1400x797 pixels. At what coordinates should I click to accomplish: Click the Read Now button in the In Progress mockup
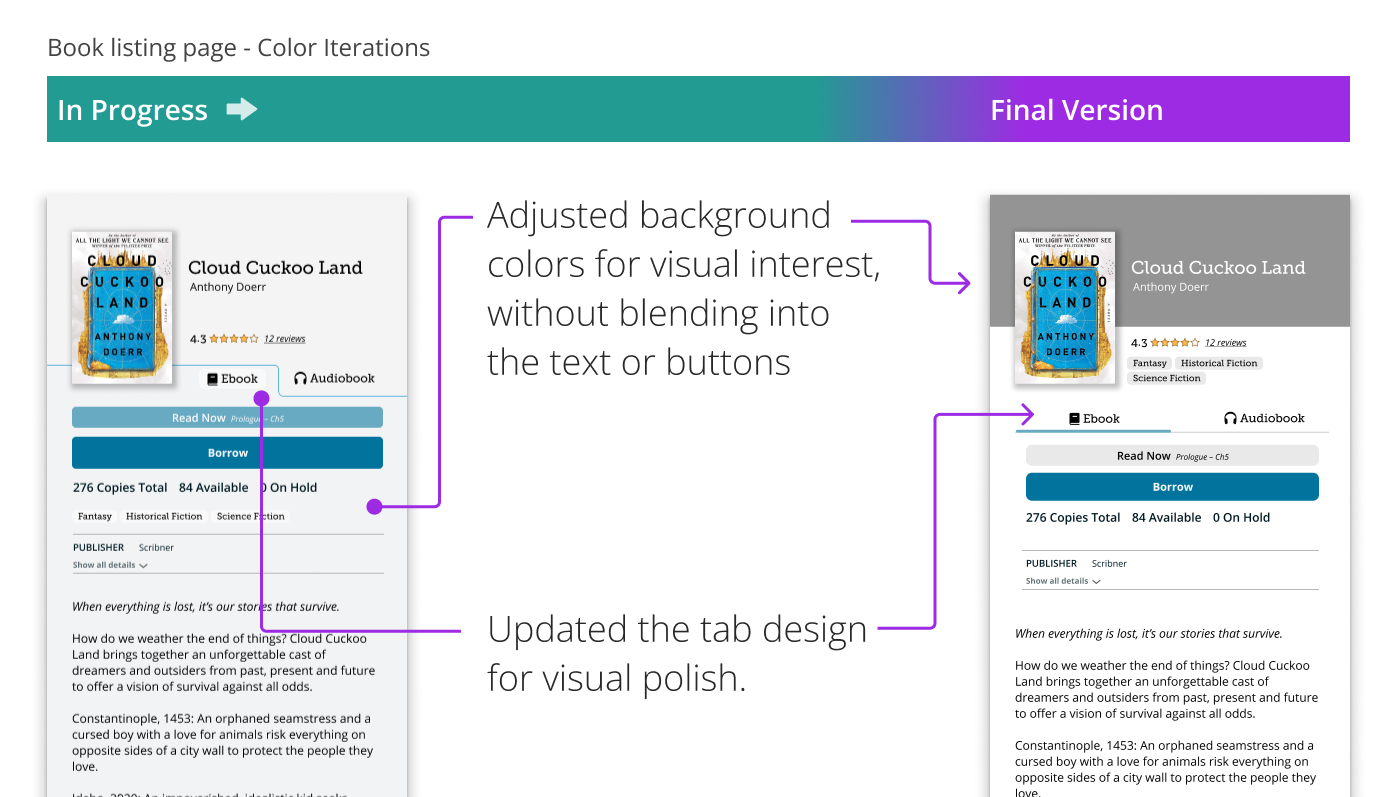[x=227, y=418]
